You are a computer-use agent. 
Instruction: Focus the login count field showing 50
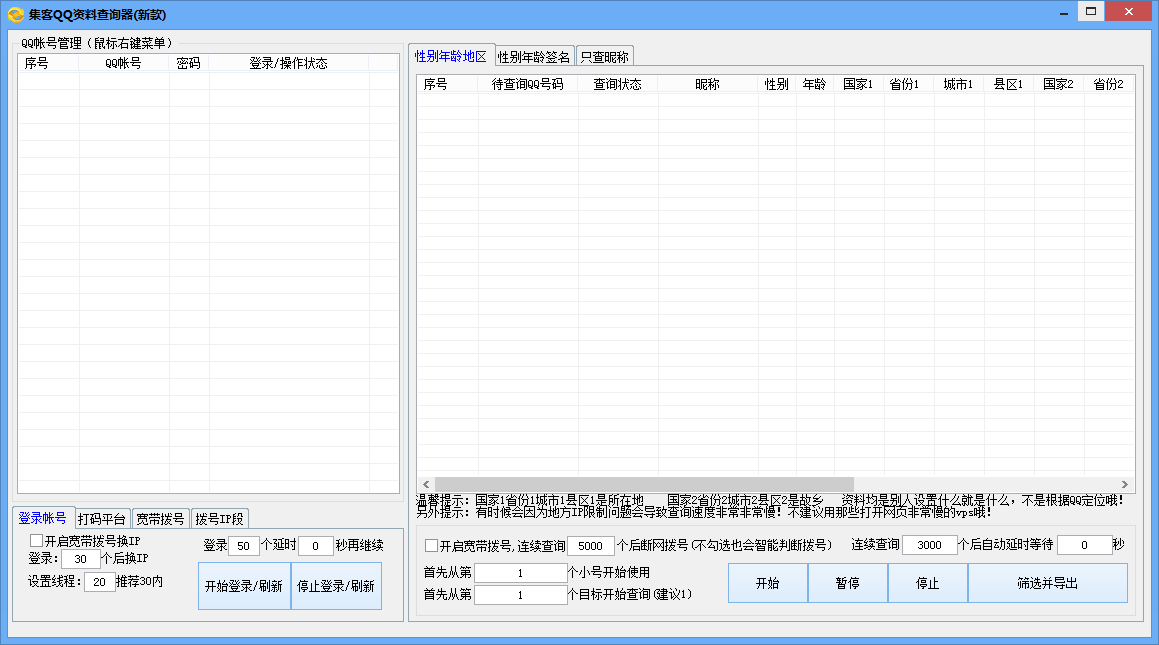click(x=244, y=546)
